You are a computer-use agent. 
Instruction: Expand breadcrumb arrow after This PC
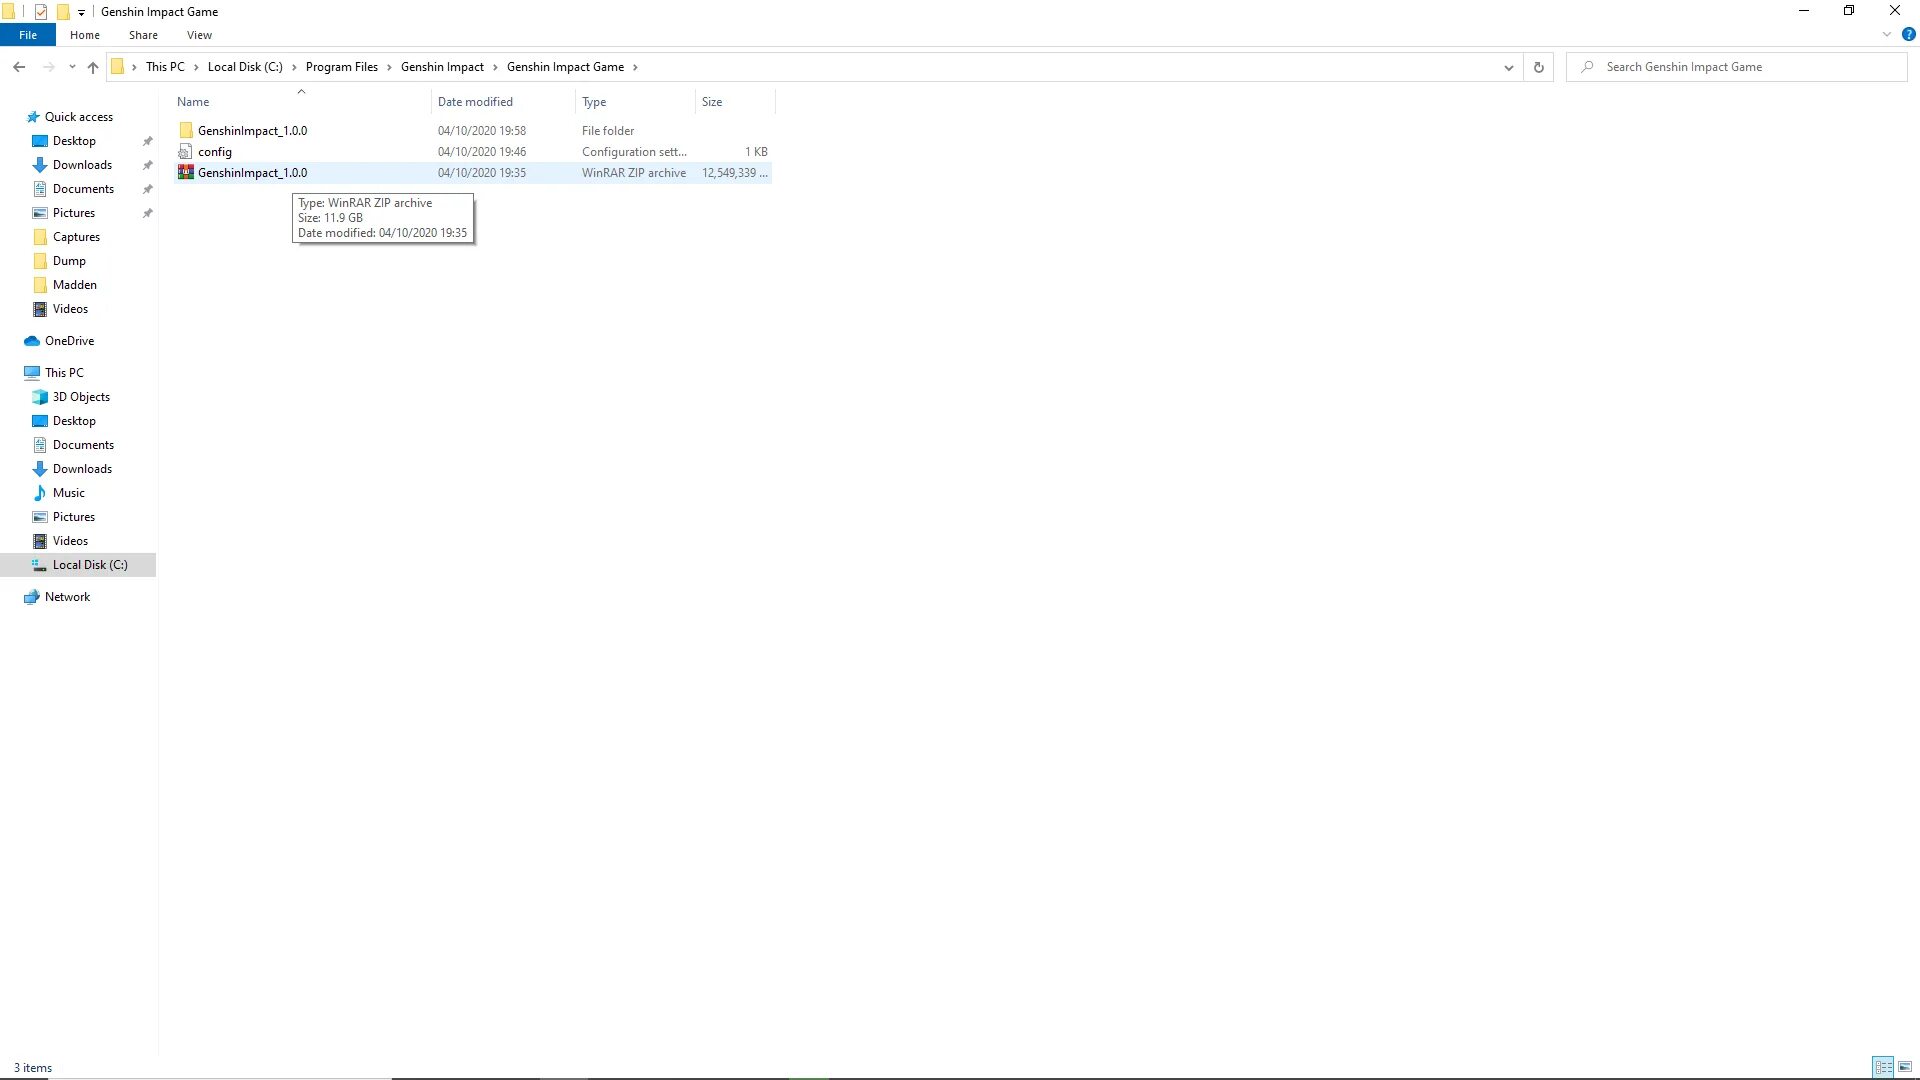coord(196,67)
